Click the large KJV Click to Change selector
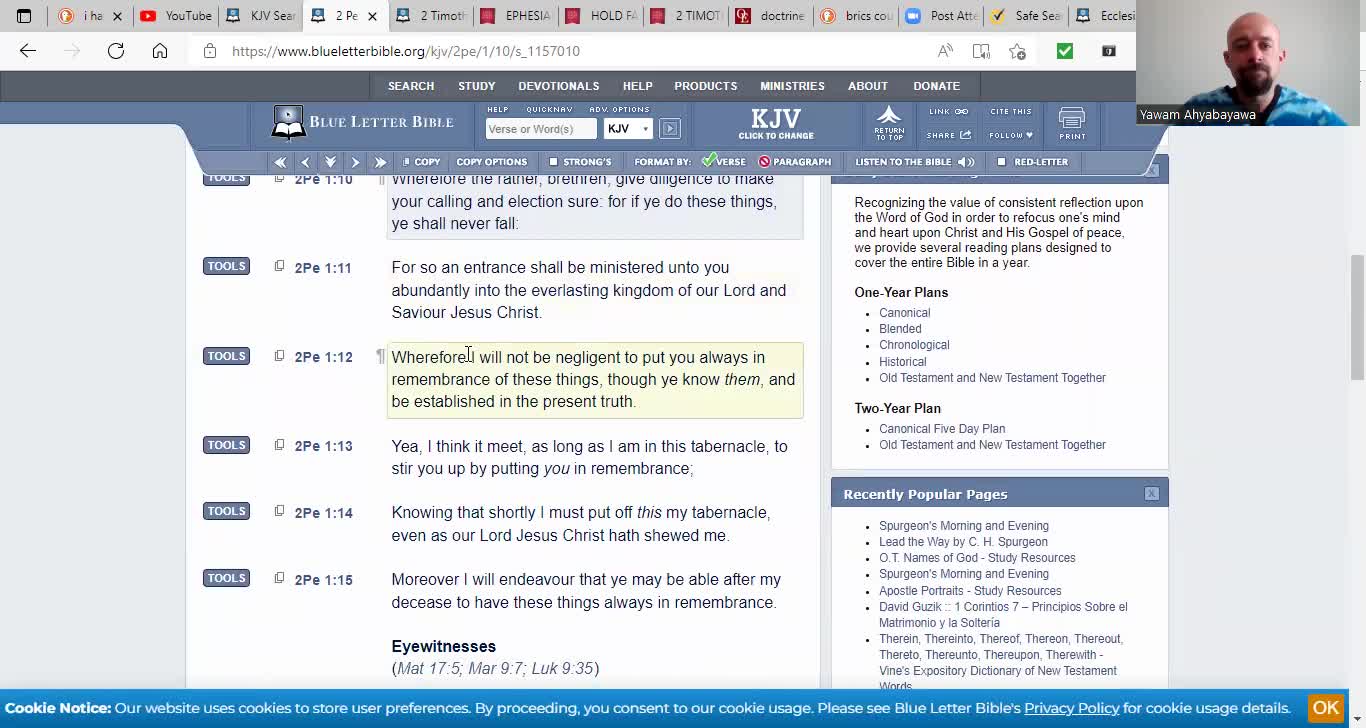Screen dimensions: 1366x728 [x=776, y=123]
